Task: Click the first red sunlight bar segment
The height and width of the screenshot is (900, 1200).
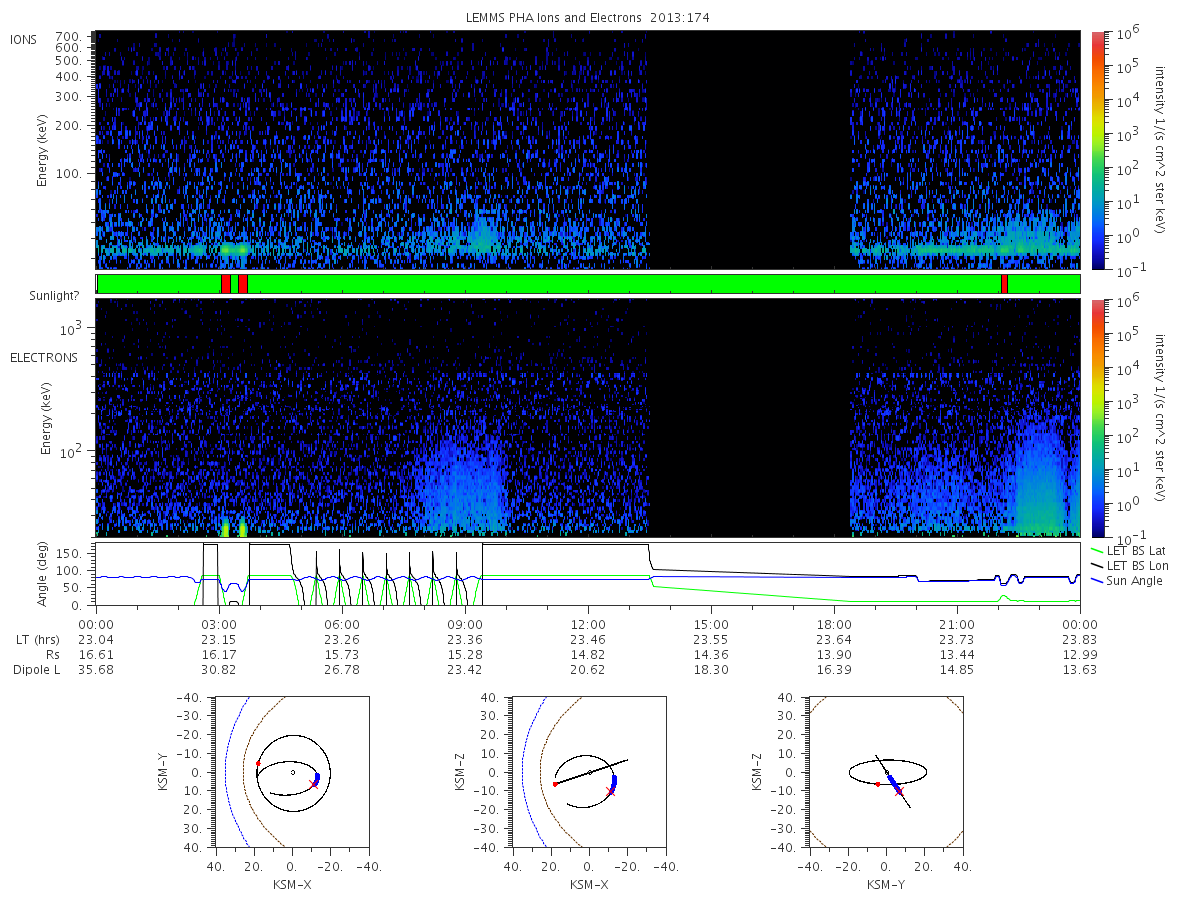Action: point(226,284)
